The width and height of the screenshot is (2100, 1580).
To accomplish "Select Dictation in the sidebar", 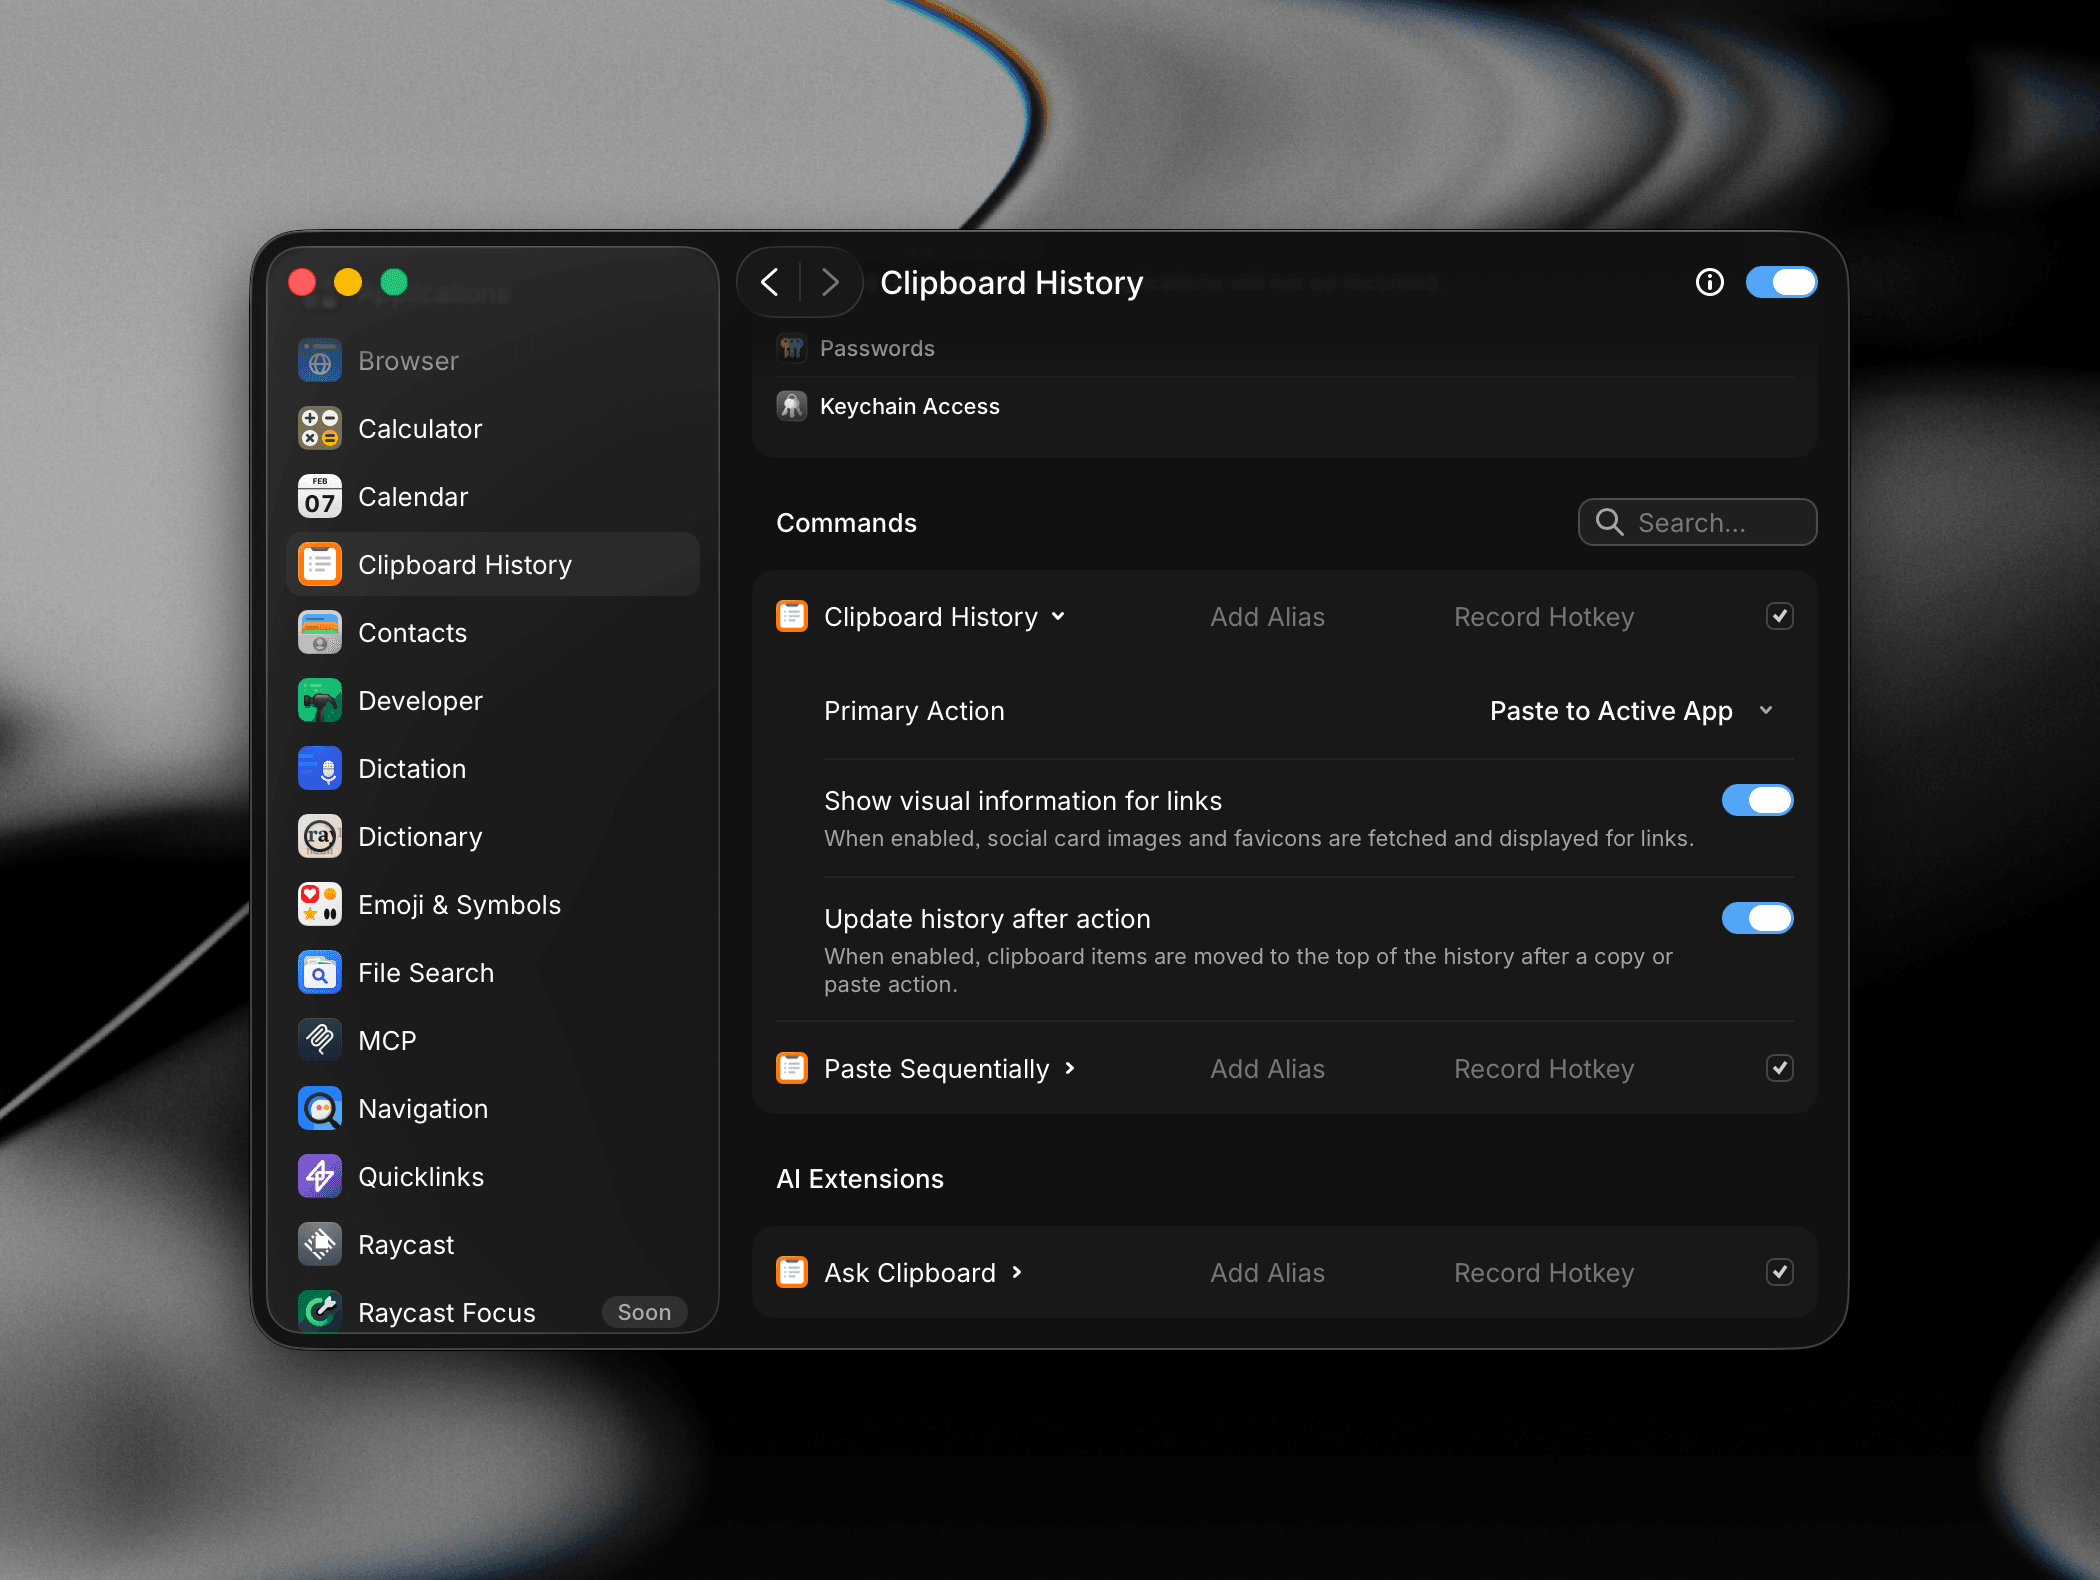I will 493,769.
